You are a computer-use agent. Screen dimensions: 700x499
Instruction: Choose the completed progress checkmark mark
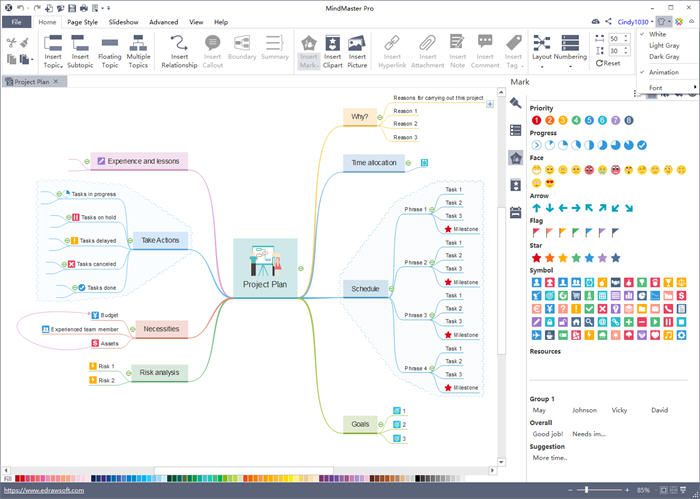pyautogui.click(x=642, y=145)
